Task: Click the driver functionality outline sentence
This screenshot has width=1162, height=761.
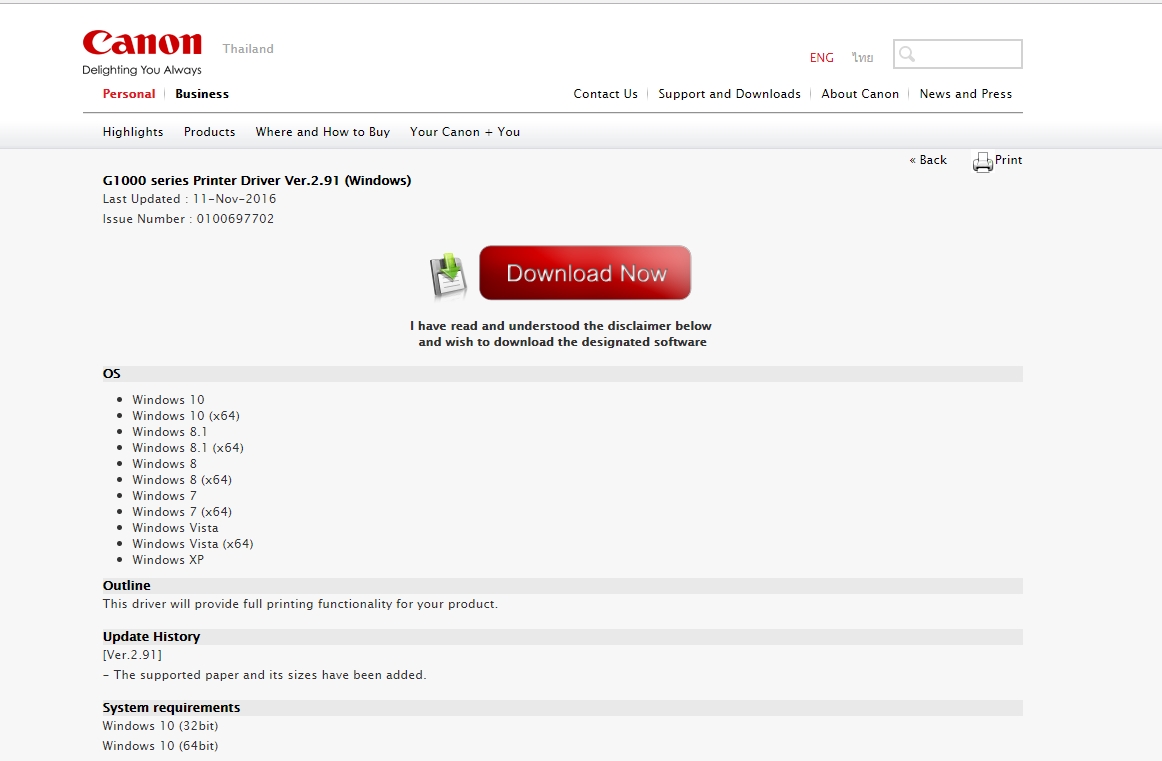Action: [x=300, y=605]
